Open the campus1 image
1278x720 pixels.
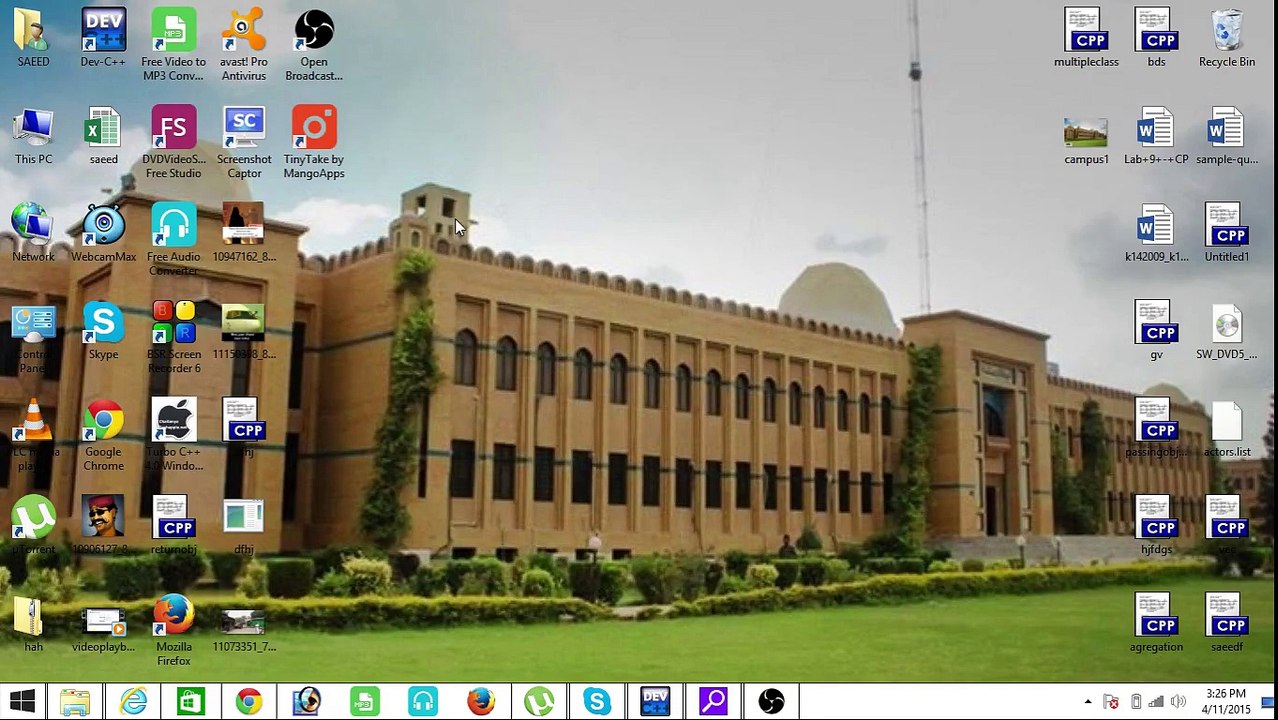(1086, 140)
